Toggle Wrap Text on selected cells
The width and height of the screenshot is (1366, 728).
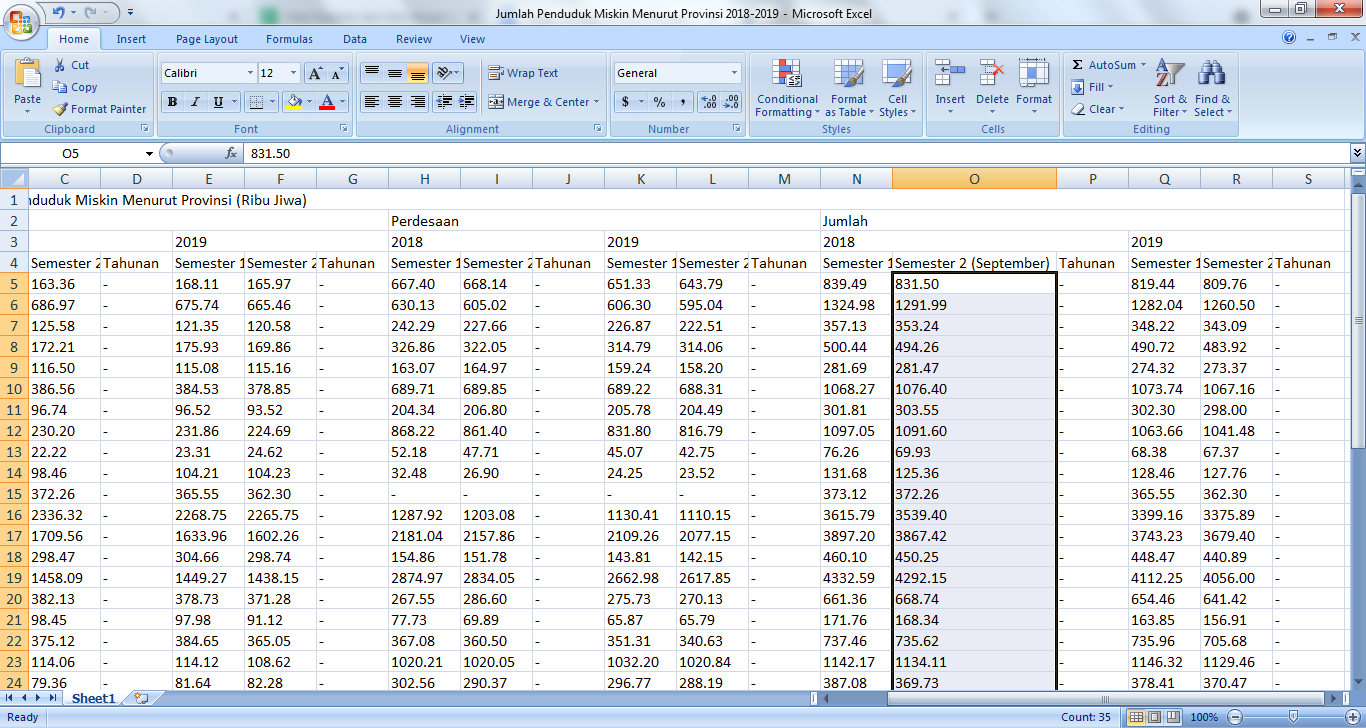[x=523, y=73]
